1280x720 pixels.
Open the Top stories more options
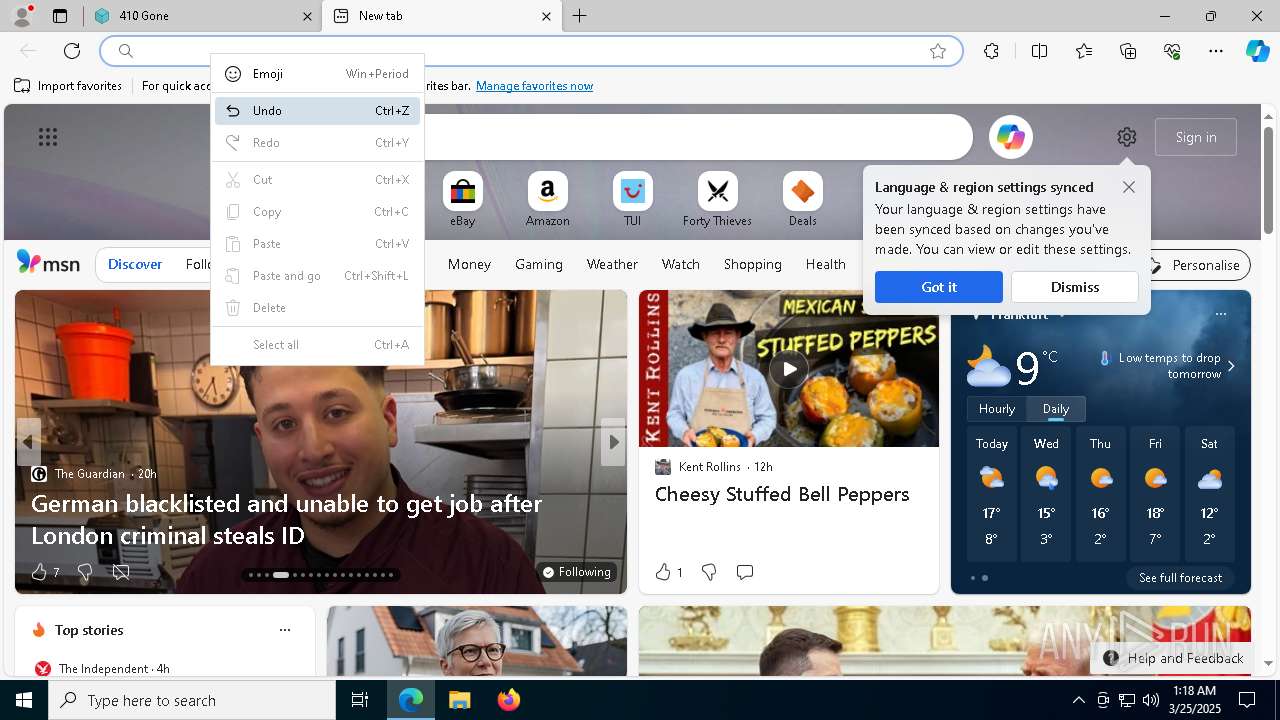pos(285,630)
